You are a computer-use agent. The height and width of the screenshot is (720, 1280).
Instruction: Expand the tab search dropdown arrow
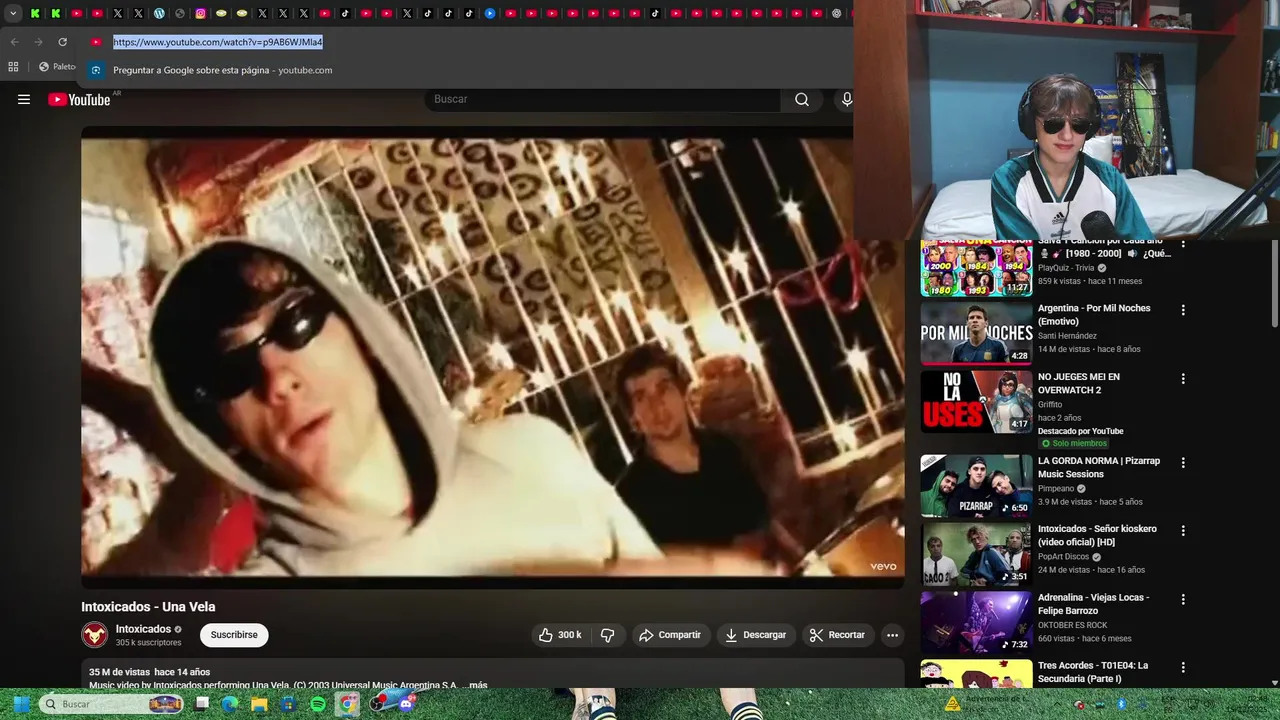[x=13, y=13]
